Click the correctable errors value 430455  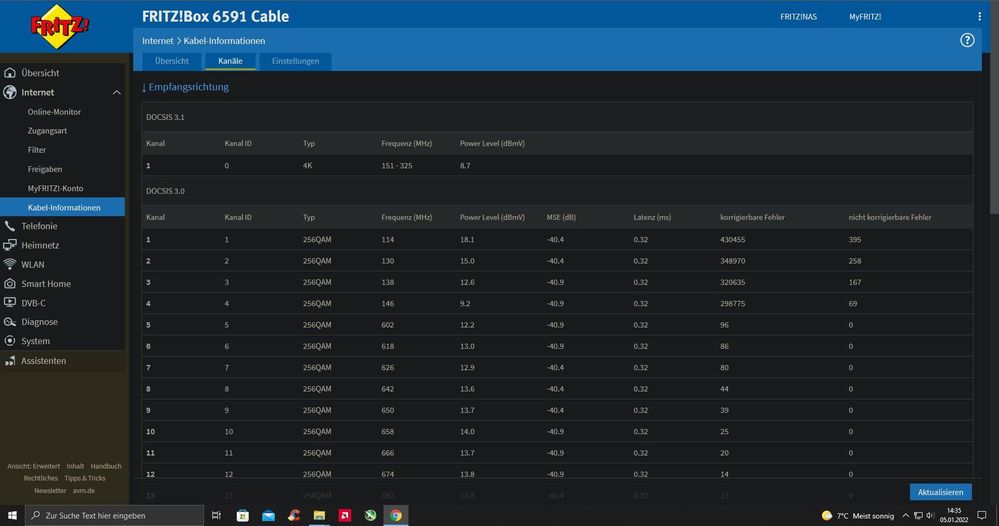pyautogui.click(x=732, y=239)
